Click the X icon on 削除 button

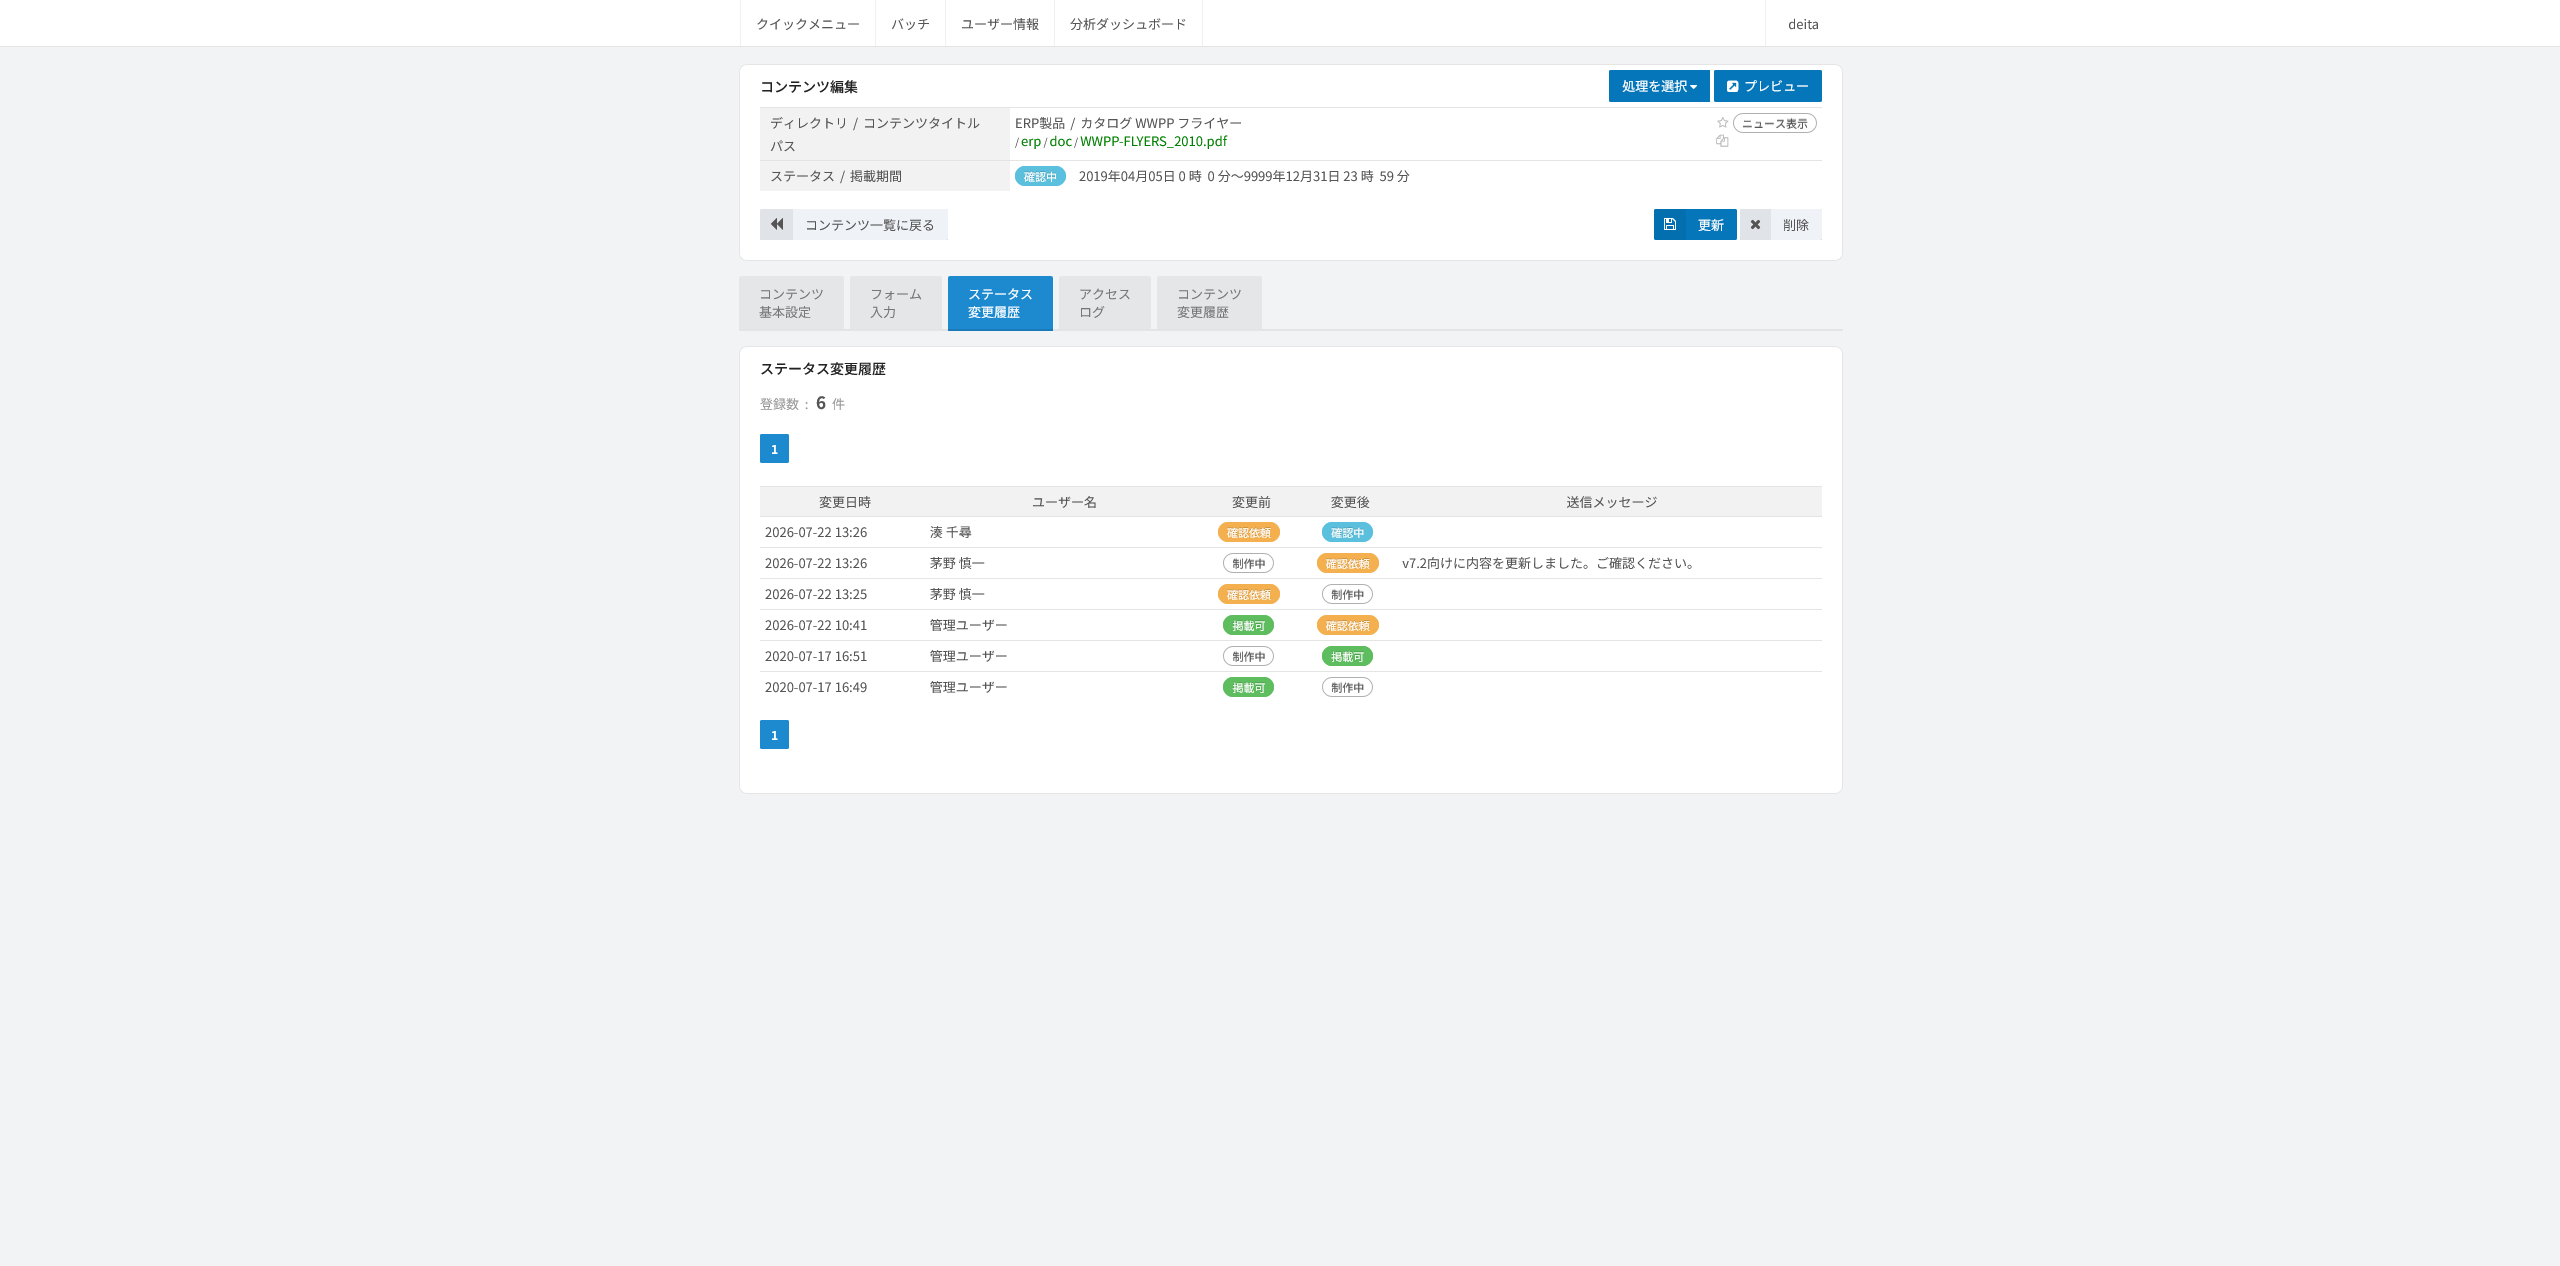[1755, 225]
